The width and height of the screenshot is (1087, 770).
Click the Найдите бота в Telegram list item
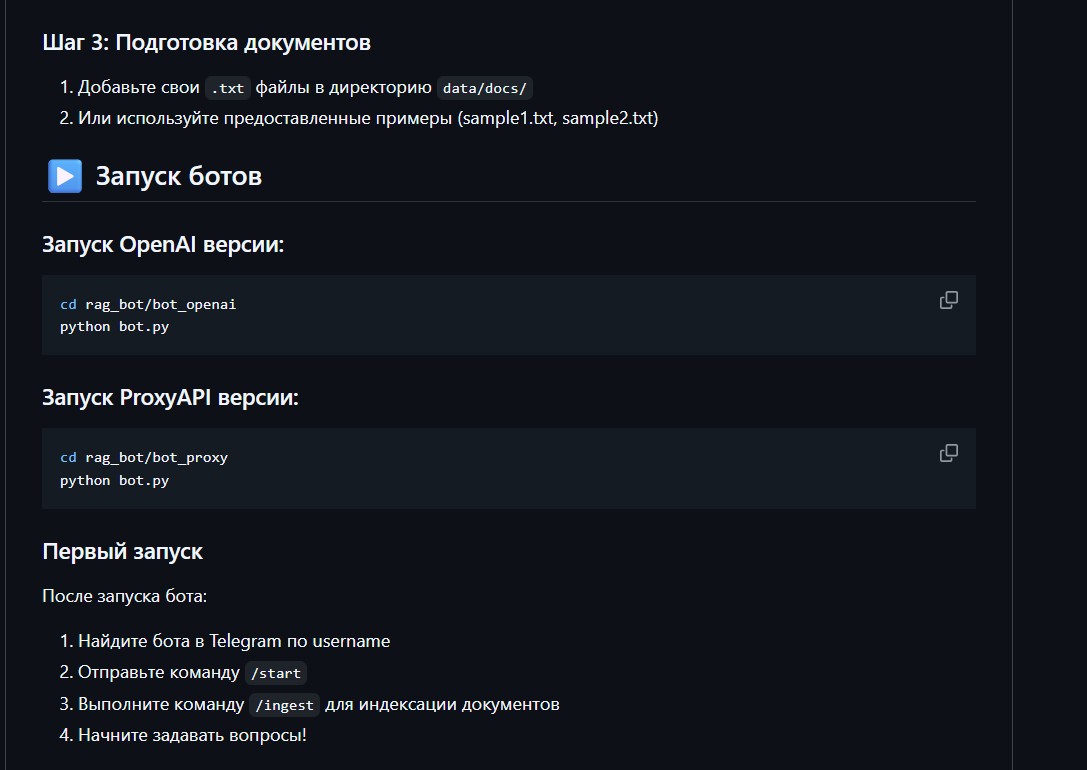(x=234, y=641)
